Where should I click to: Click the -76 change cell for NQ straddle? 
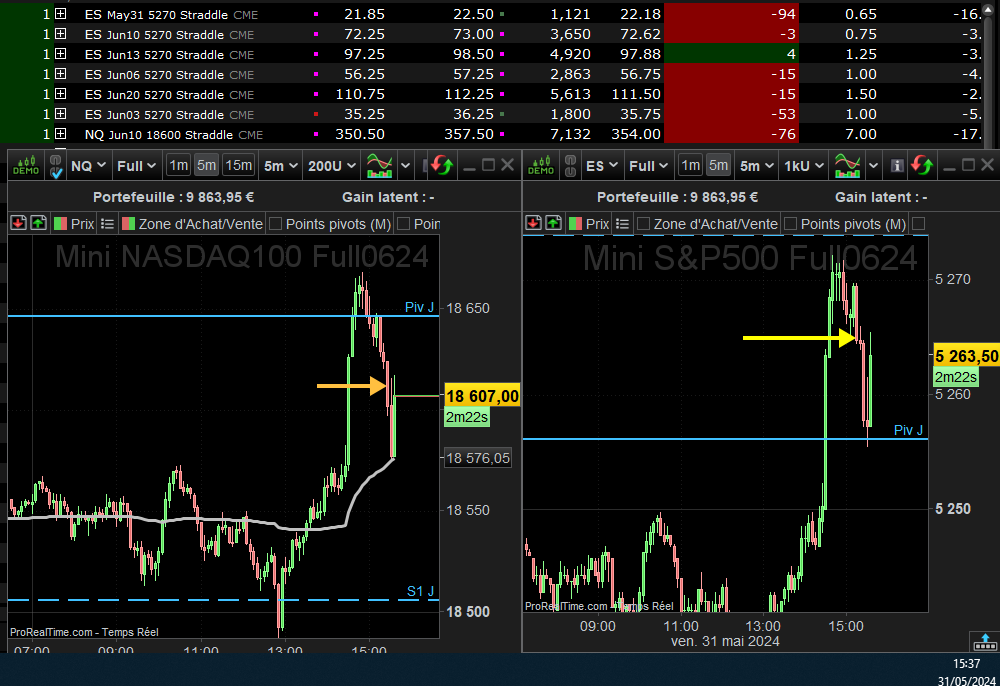point(731,134)
